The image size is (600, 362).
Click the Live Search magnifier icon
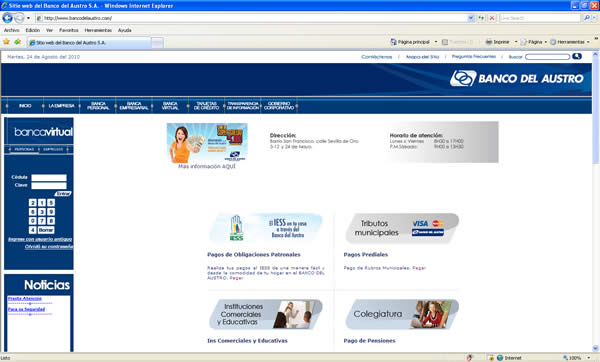[x=587, y=18]
